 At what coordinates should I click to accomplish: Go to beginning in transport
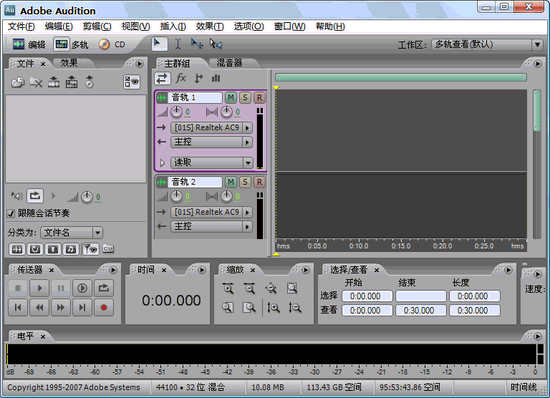[18, 308]
